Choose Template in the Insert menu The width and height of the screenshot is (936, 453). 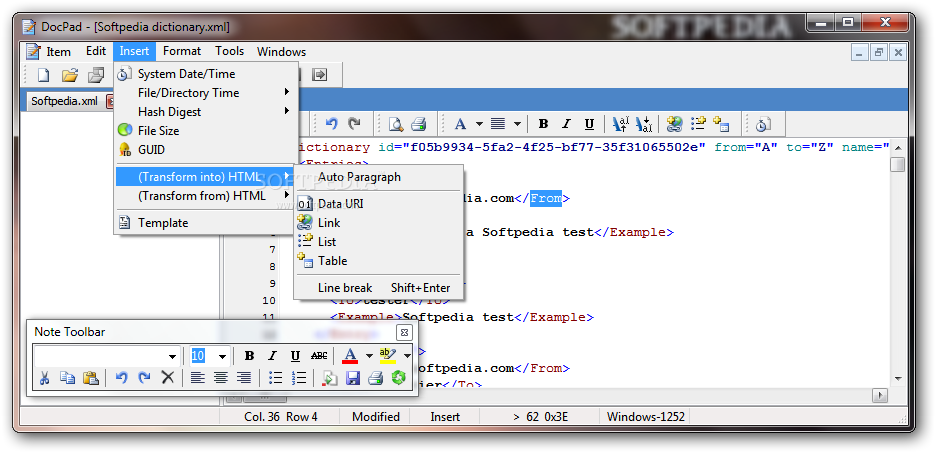(x=206, y=223)
